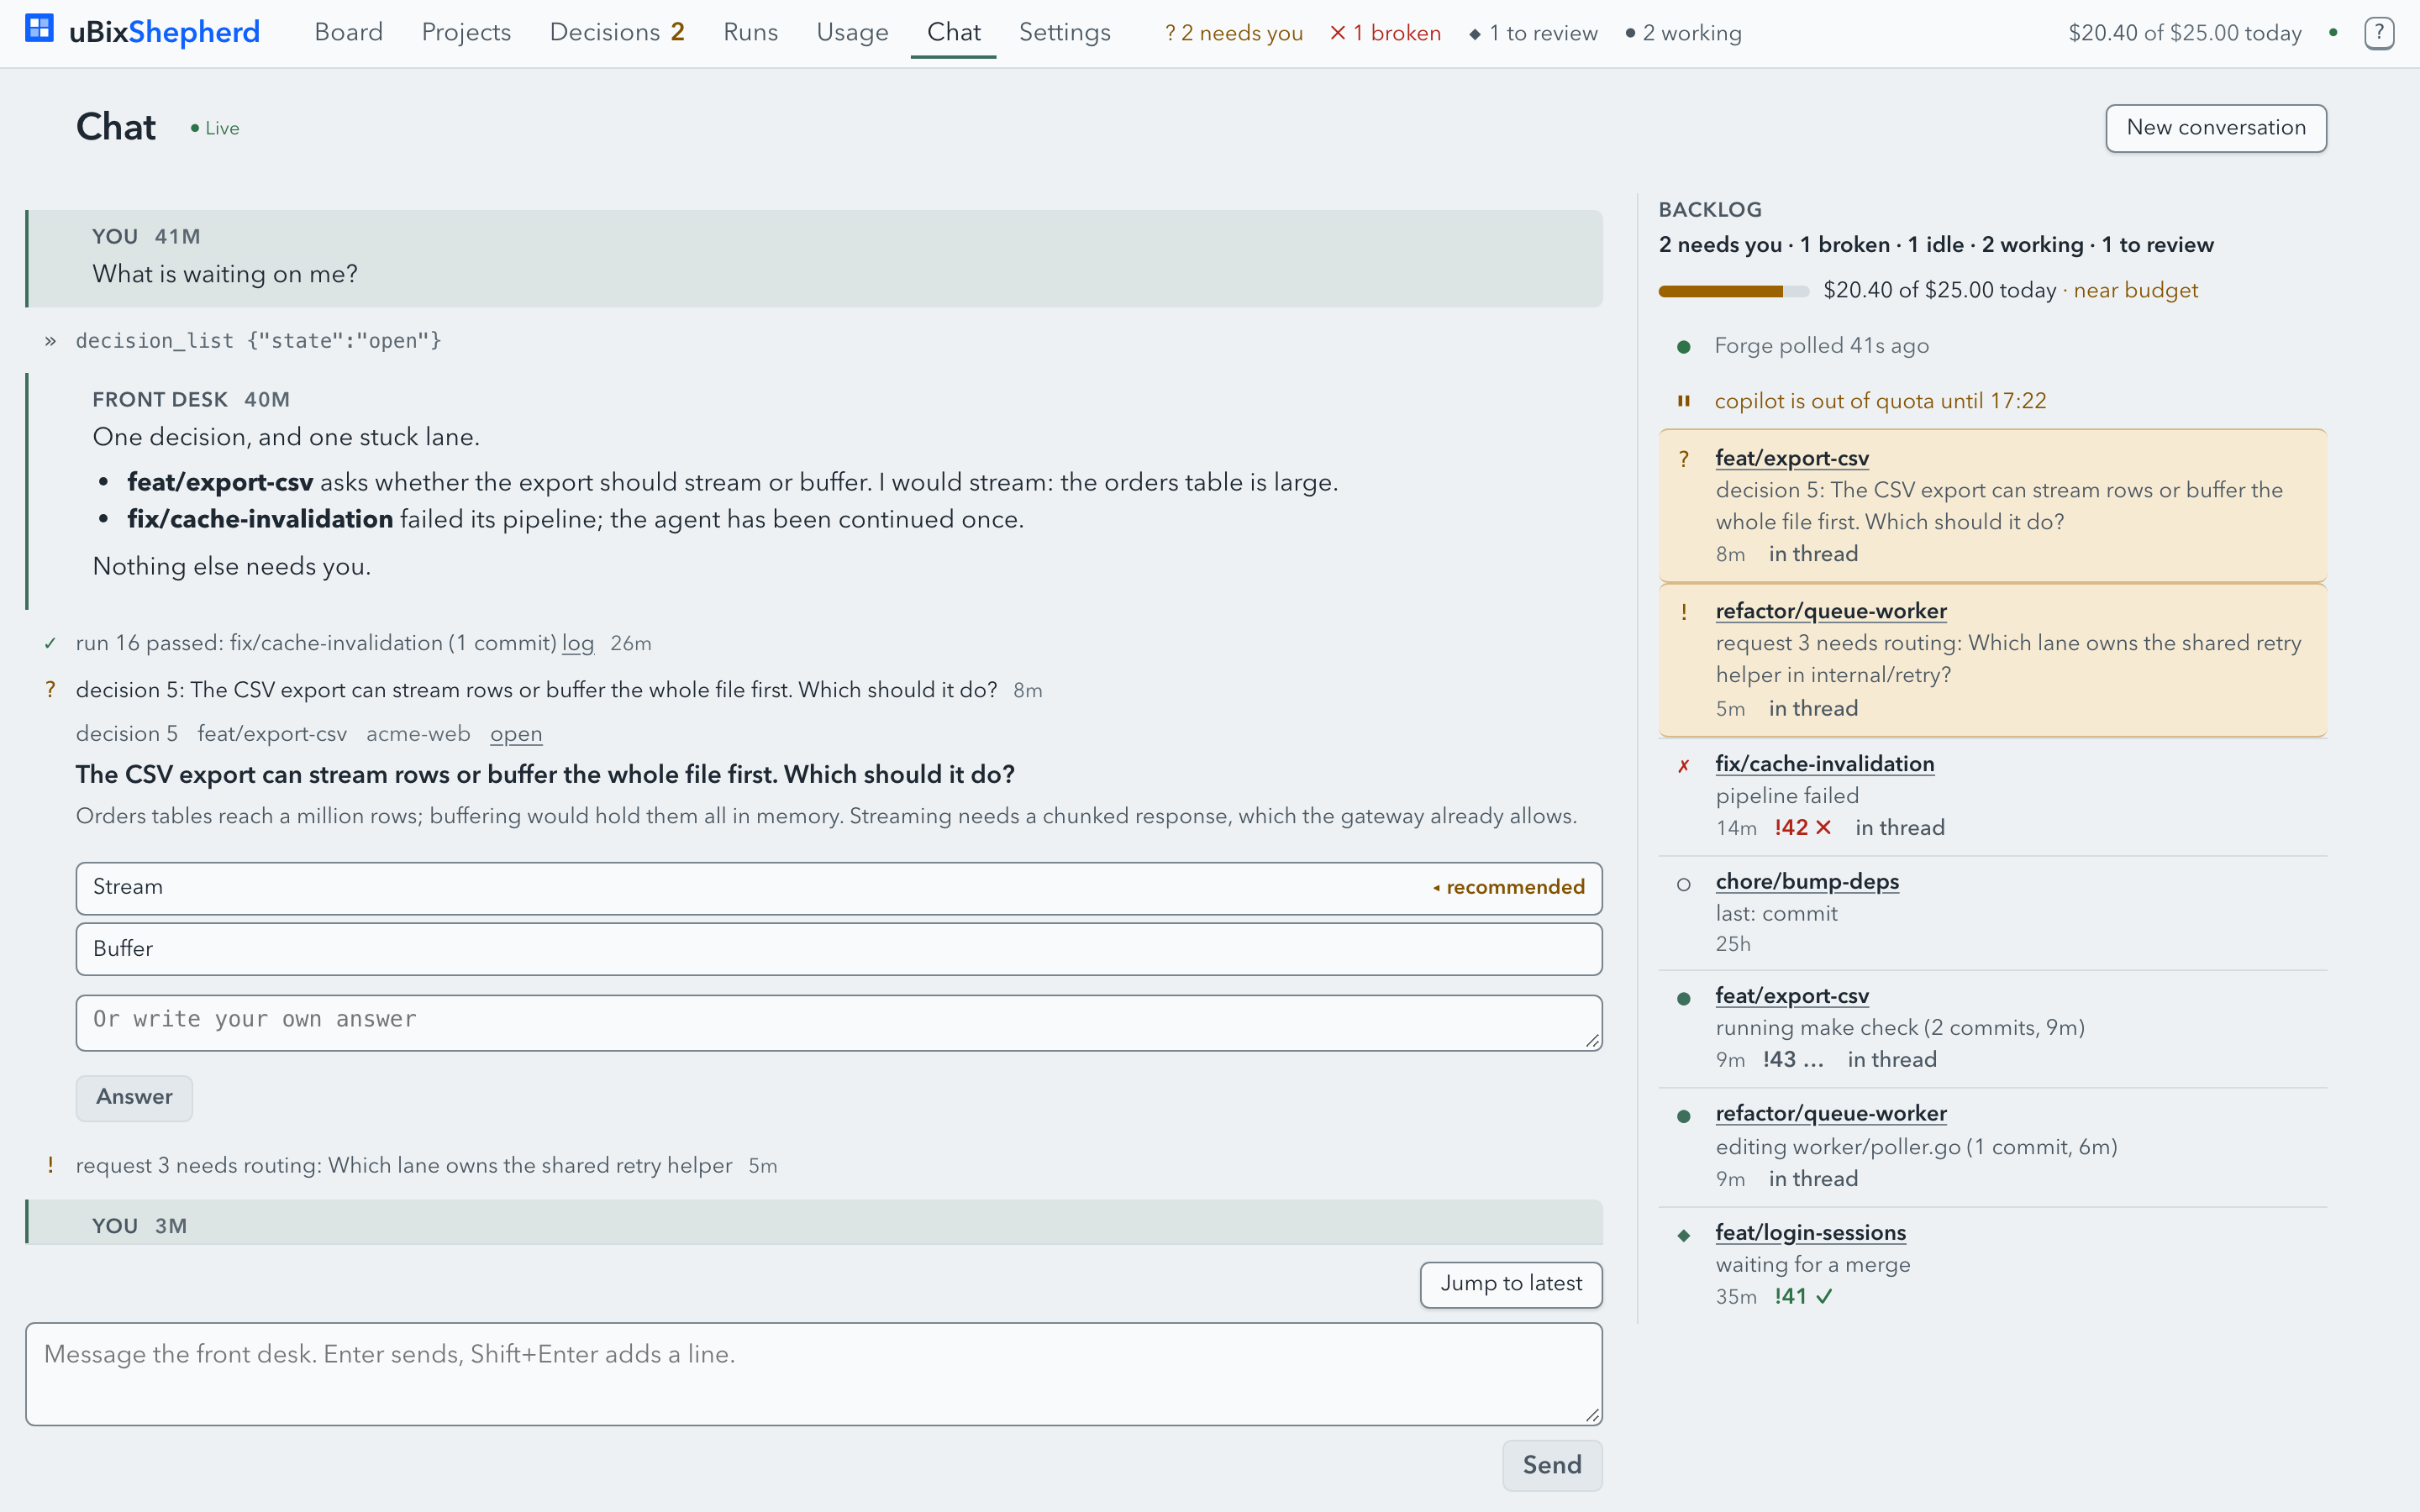Click the red X icon beside fix/cache-invalidation
The height and width of the screenshot is (1512, 2420).
[1684, 766]
